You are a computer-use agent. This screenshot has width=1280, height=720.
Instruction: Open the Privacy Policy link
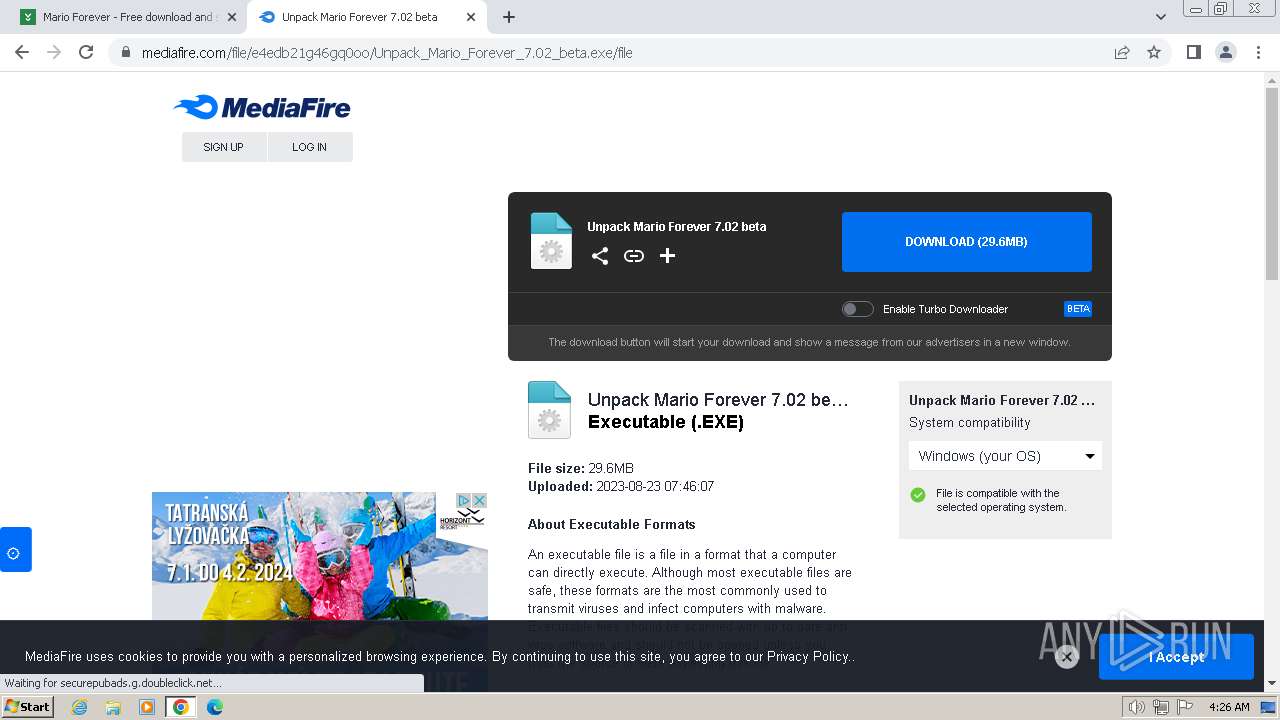tap(808, 657)
